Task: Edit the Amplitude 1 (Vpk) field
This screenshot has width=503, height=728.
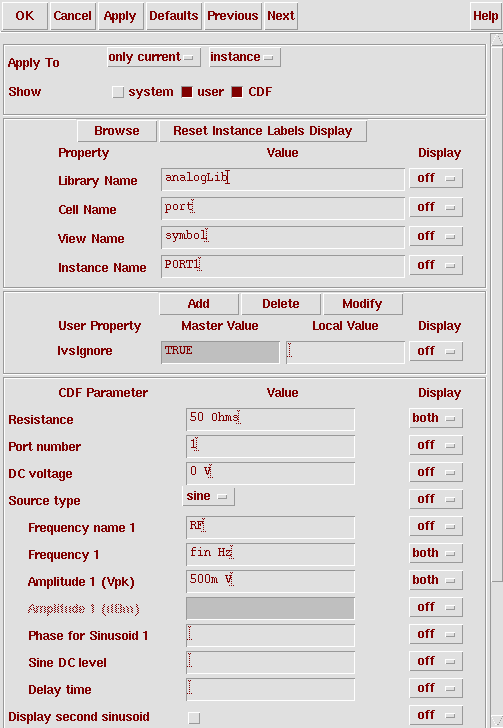Action: 270,581
